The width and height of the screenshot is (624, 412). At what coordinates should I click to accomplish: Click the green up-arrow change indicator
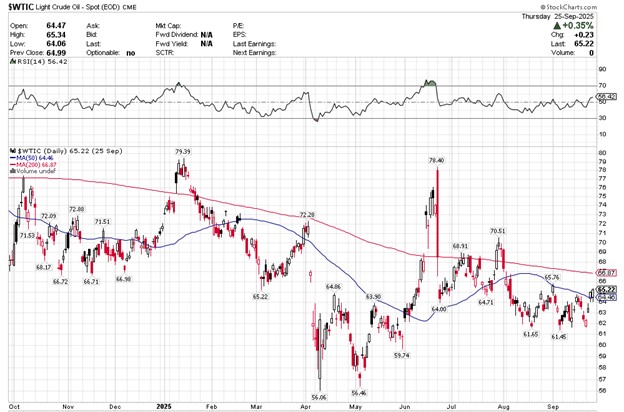tap(555, 27)
